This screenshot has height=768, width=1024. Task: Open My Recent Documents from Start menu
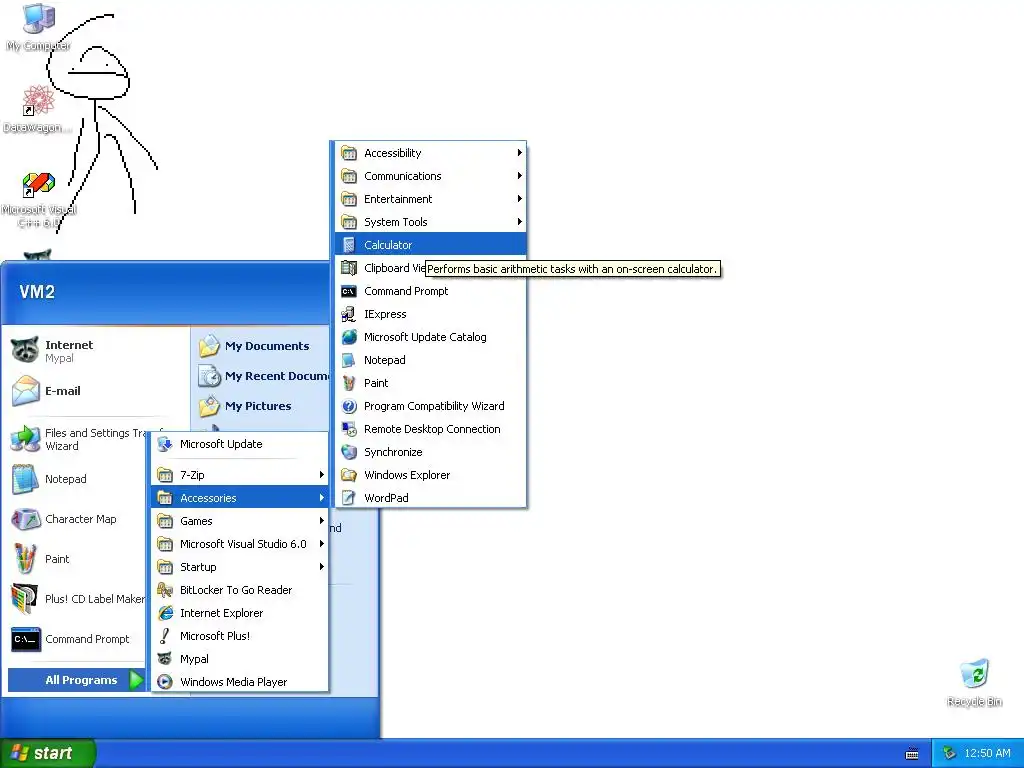(263, 376)
